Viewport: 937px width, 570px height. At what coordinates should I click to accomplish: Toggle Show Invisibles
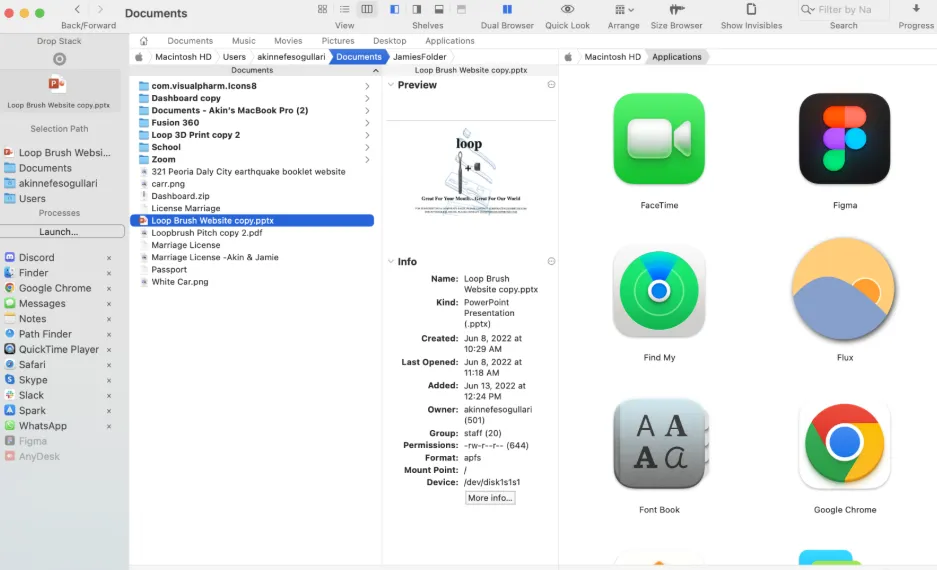pos(751,9)
